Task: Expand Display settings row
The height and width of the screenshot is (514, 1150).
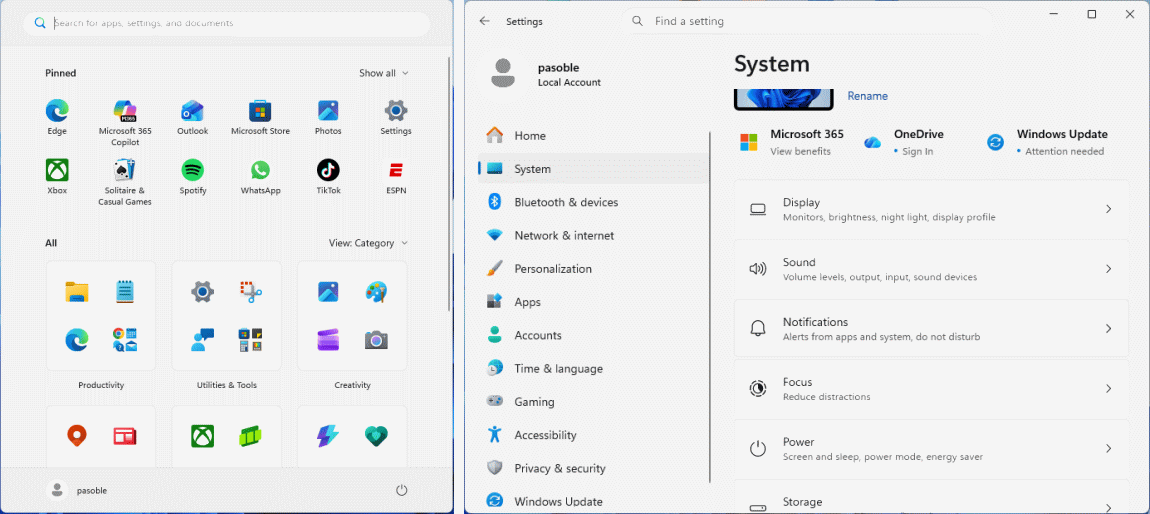Action: 931,209
